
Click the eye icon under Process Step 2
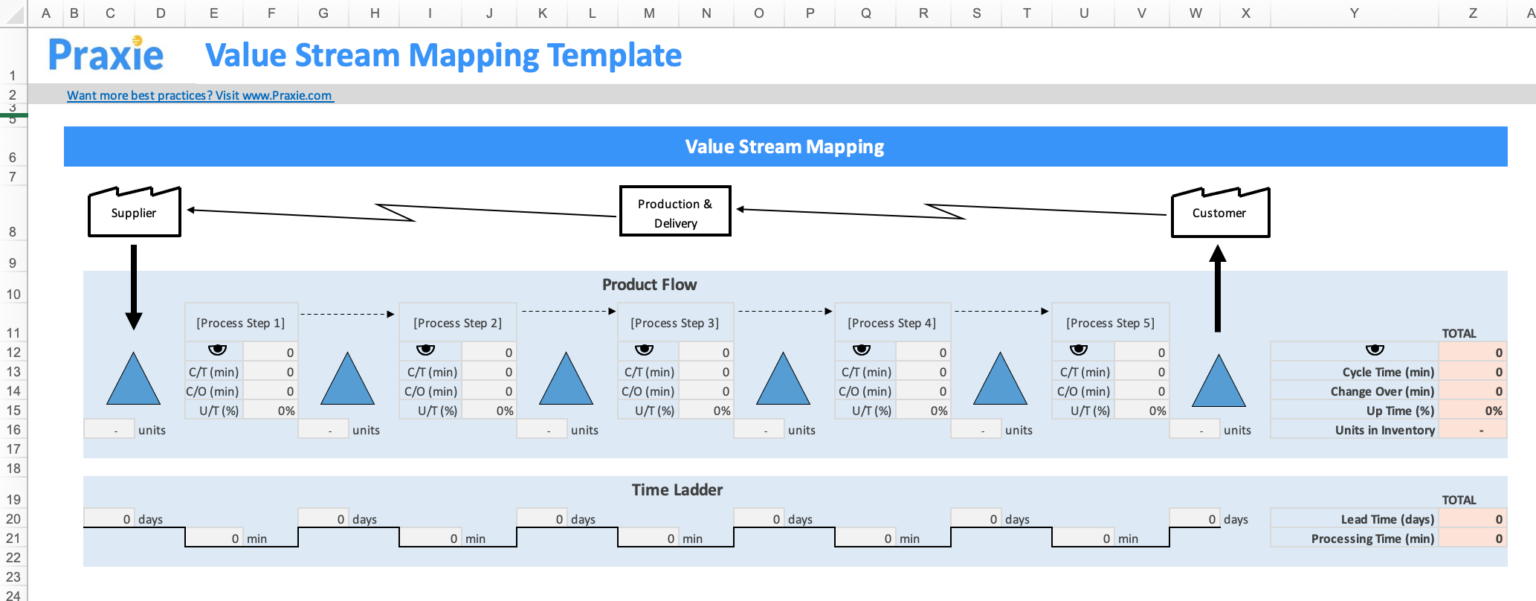click(x=426, y=350)
